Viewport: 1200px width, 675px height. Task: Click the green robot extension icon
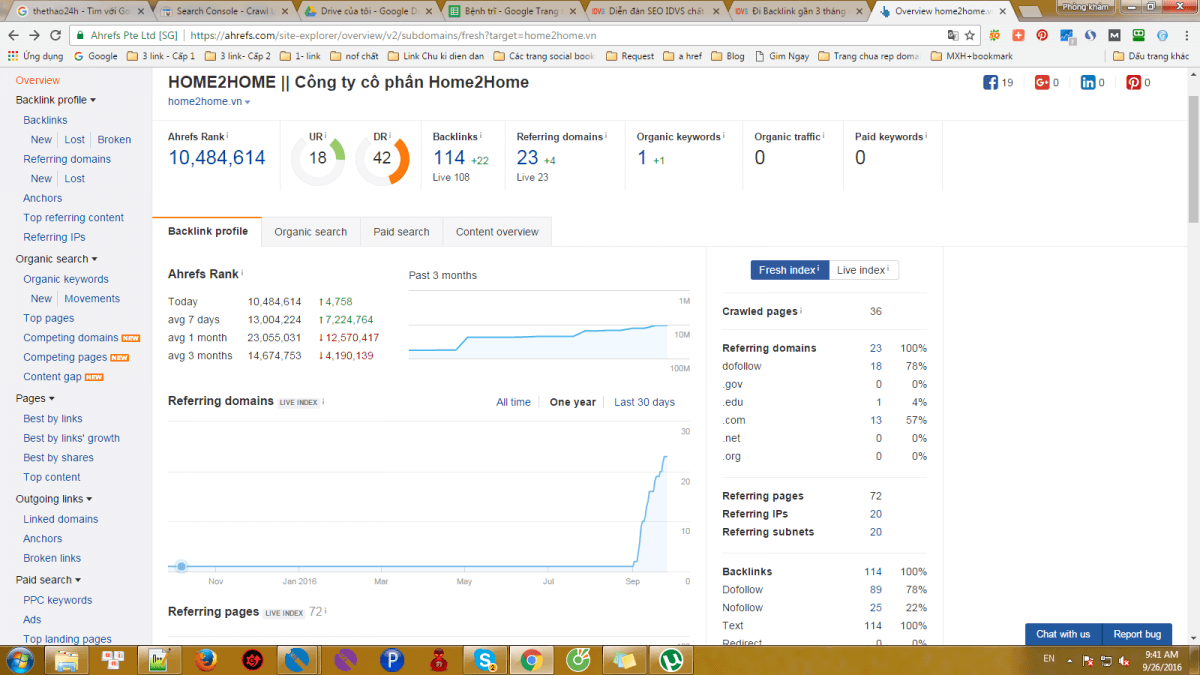click(x=1138, y=35)
